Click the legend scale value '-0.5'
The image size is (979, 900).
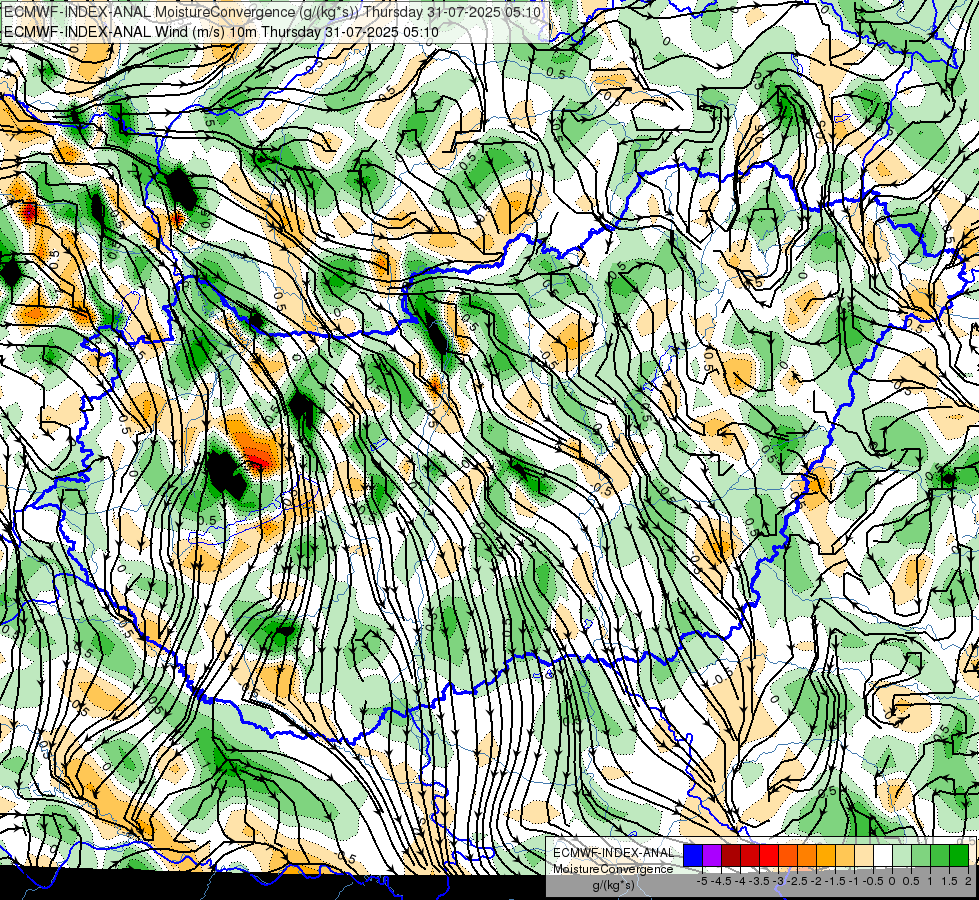point(873,881)
